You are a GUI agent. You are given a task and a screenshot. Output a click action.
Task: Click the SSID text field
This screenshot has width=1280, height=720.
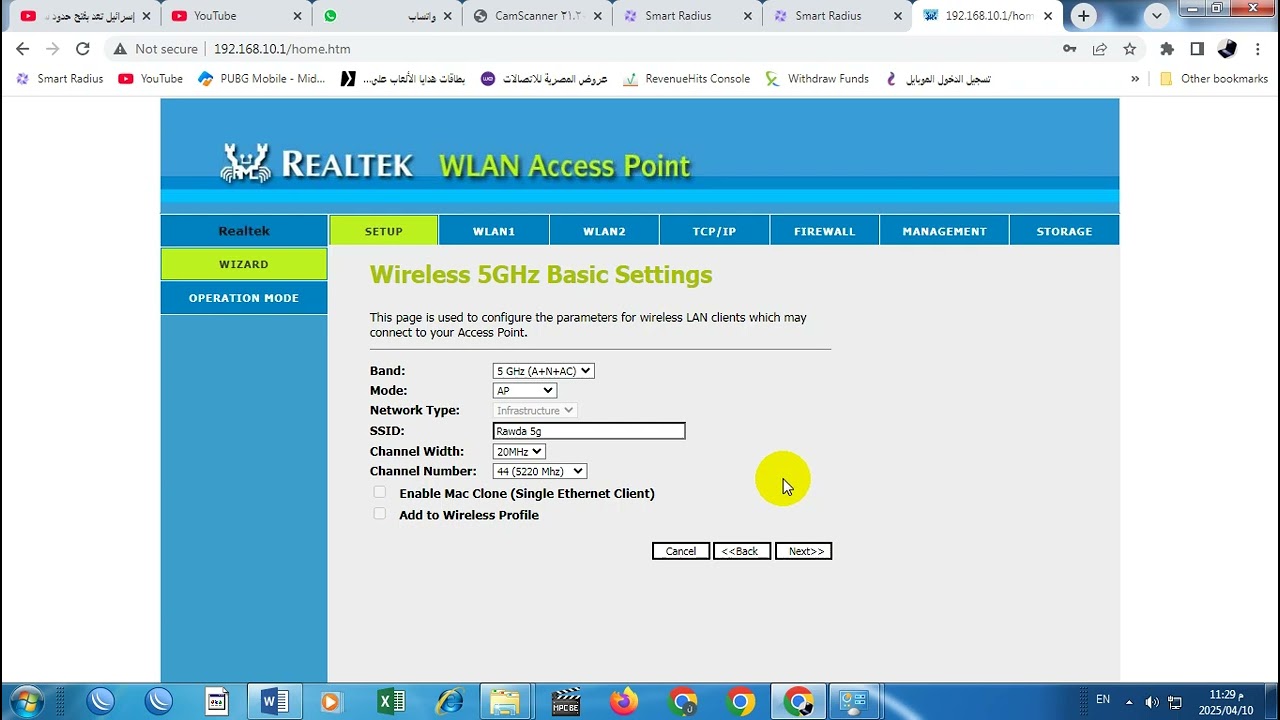pyautogui.click(x=589, y=431)
